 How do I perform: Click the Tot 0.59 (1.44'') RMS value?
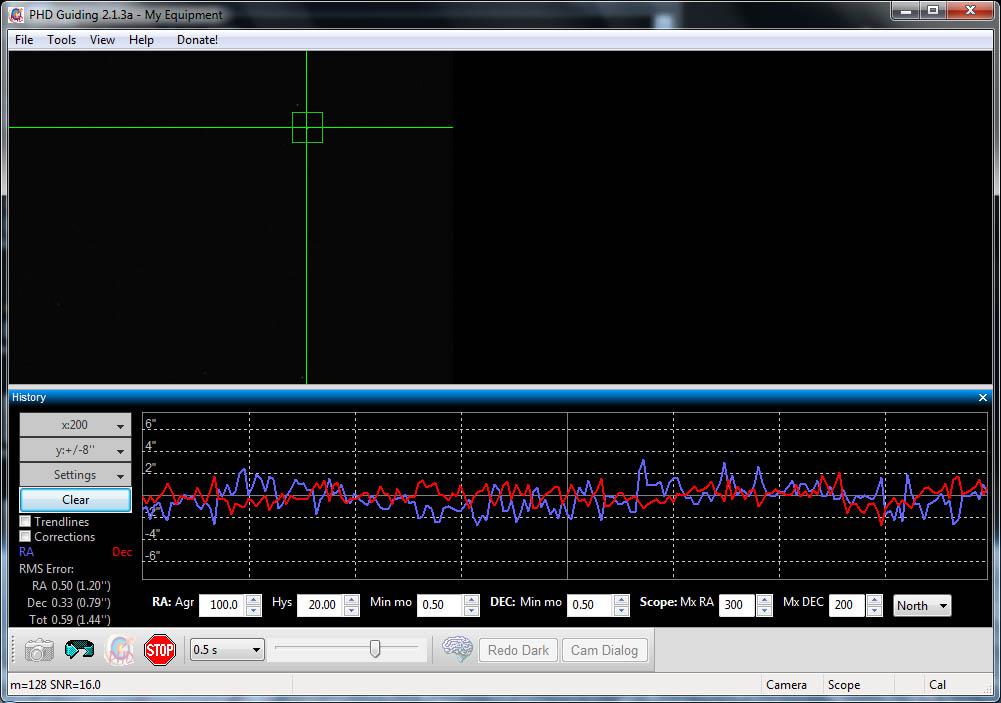click(x=70, y=619)
